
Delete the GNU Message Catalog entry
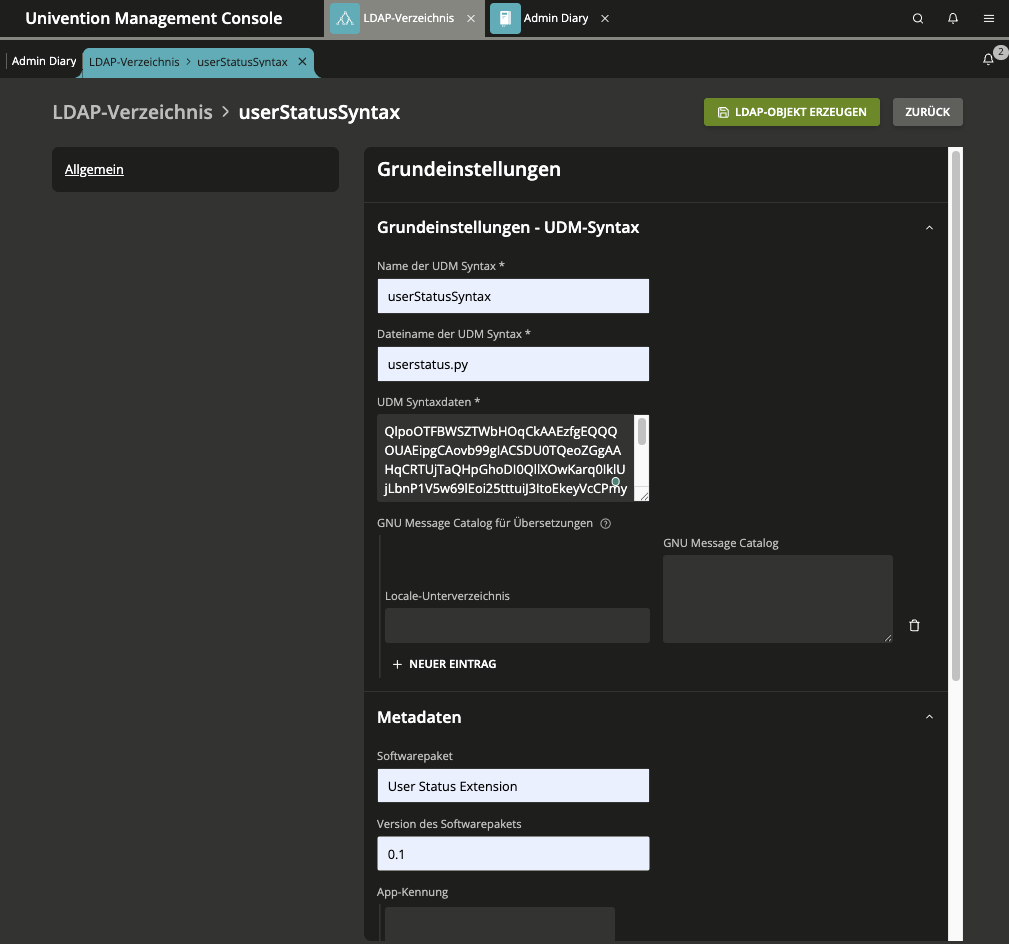point(914,626)
